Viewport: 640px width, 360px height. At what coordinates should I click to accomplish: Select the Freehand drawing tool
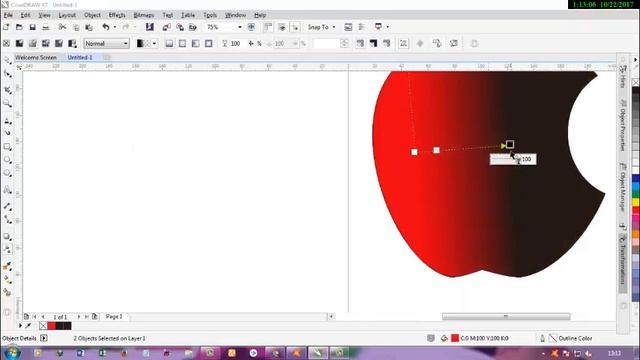[x=7, y=121]
